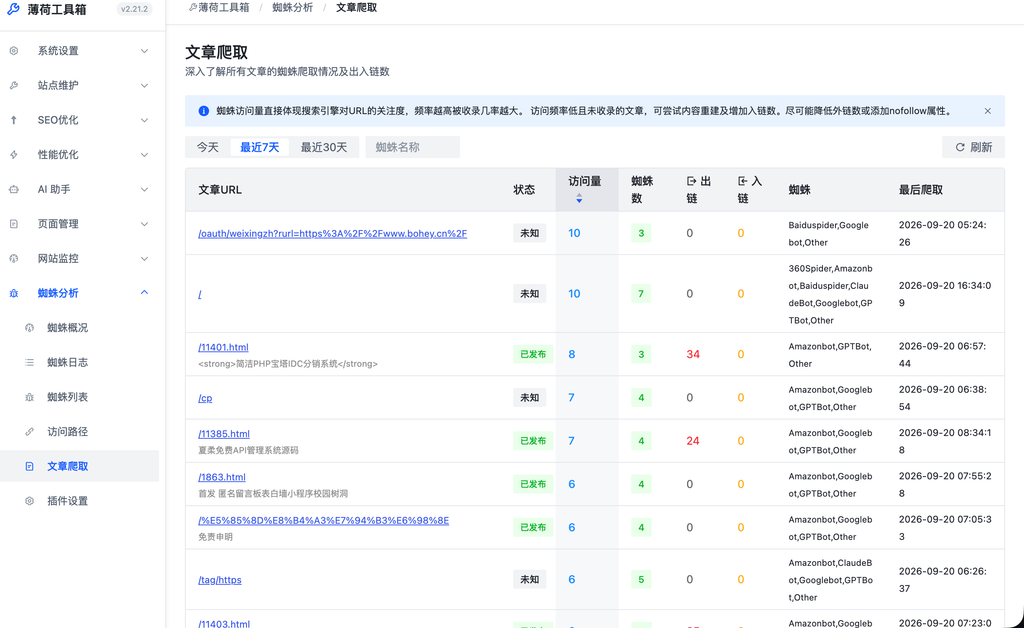The height and width of the screenshot is (628, 1024).
Task: Click the 站点维护 wrench icon
Action: point(14,86)
